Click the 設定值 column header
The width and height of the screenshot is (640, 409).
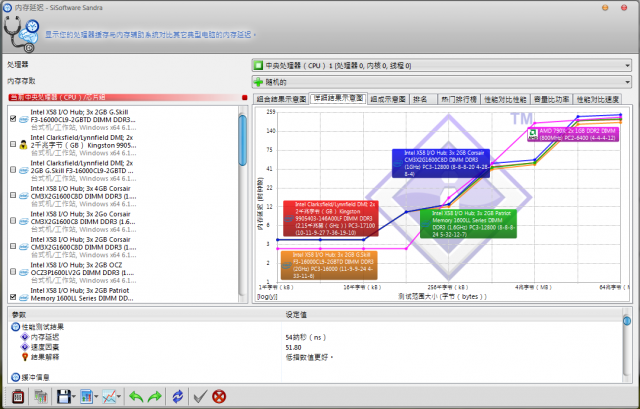click(x=296, y=315)
